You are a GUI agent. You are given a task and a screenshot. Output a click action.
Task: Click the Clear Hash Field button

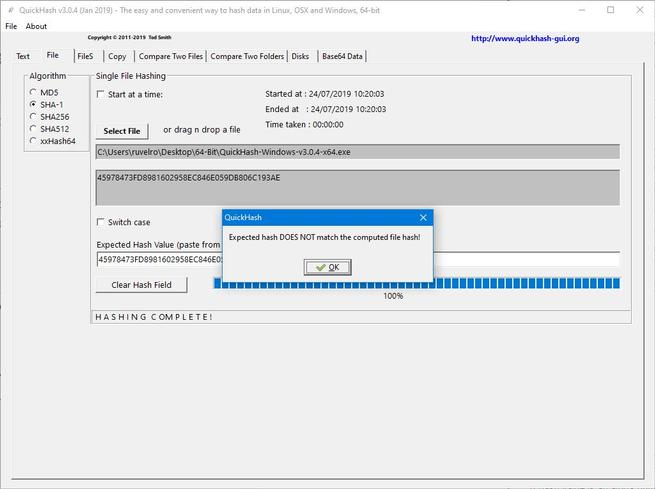coord(141,285)
